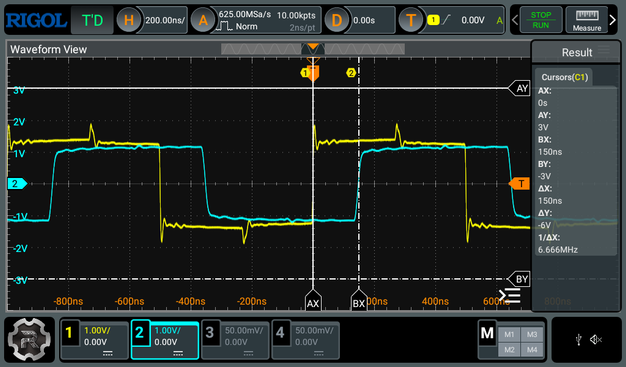This screenshot has height=367, width=626.
Task: Click the yellow channel 2 hexagon marker
Action: tap(351, 73)
